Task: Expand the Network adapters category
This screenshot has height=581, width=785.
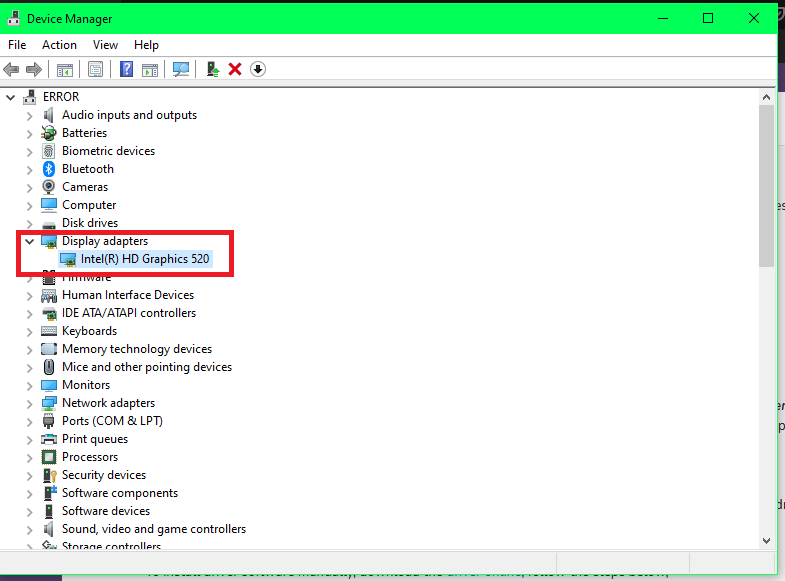Action: click(29, 403)
